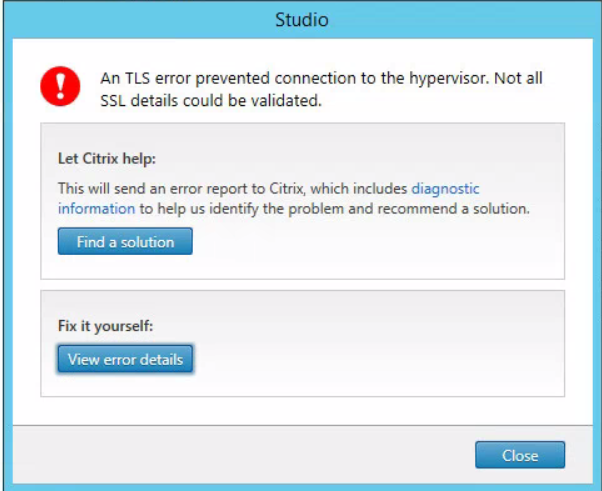The image size is (602, 491).
Task: Select the 'Fix it yourself:' heading
Action: 105,326
